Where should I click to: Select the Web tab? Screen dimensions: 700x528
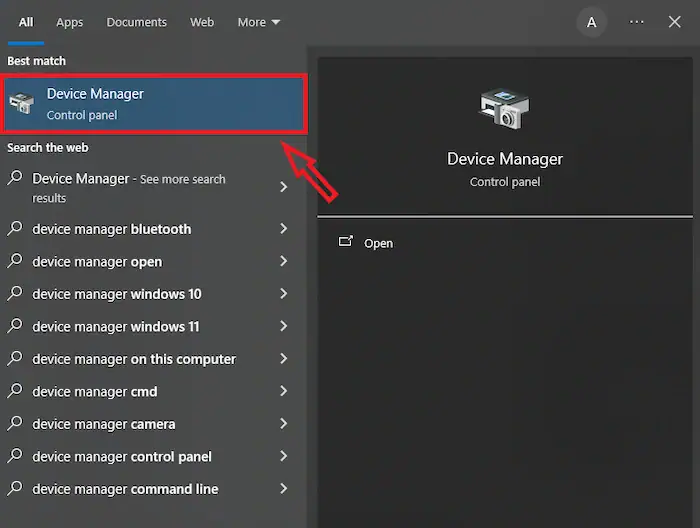click(x=202, y=22)
